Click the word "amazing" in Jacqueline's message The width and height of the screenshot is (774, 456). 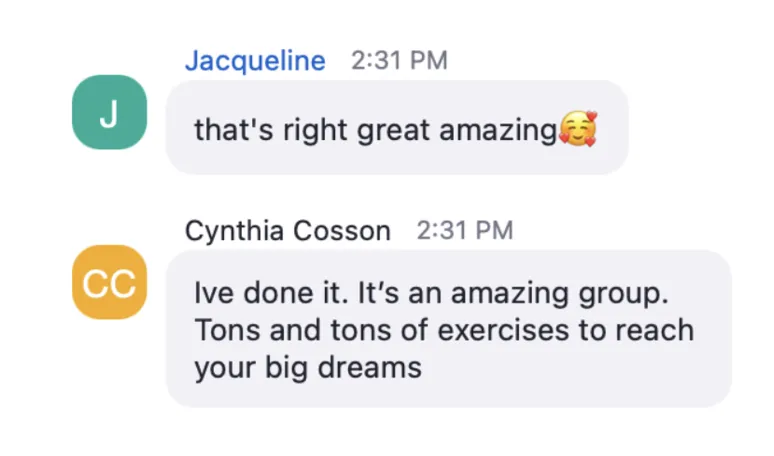click(x=498, y=131)
